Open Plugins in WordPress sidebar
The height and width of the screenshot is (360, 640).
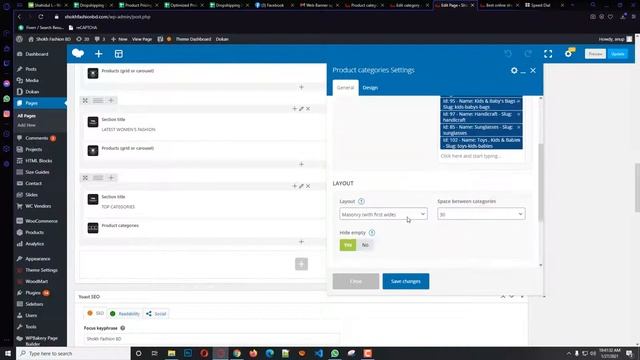pyautogui.click(x=33, y=293)
